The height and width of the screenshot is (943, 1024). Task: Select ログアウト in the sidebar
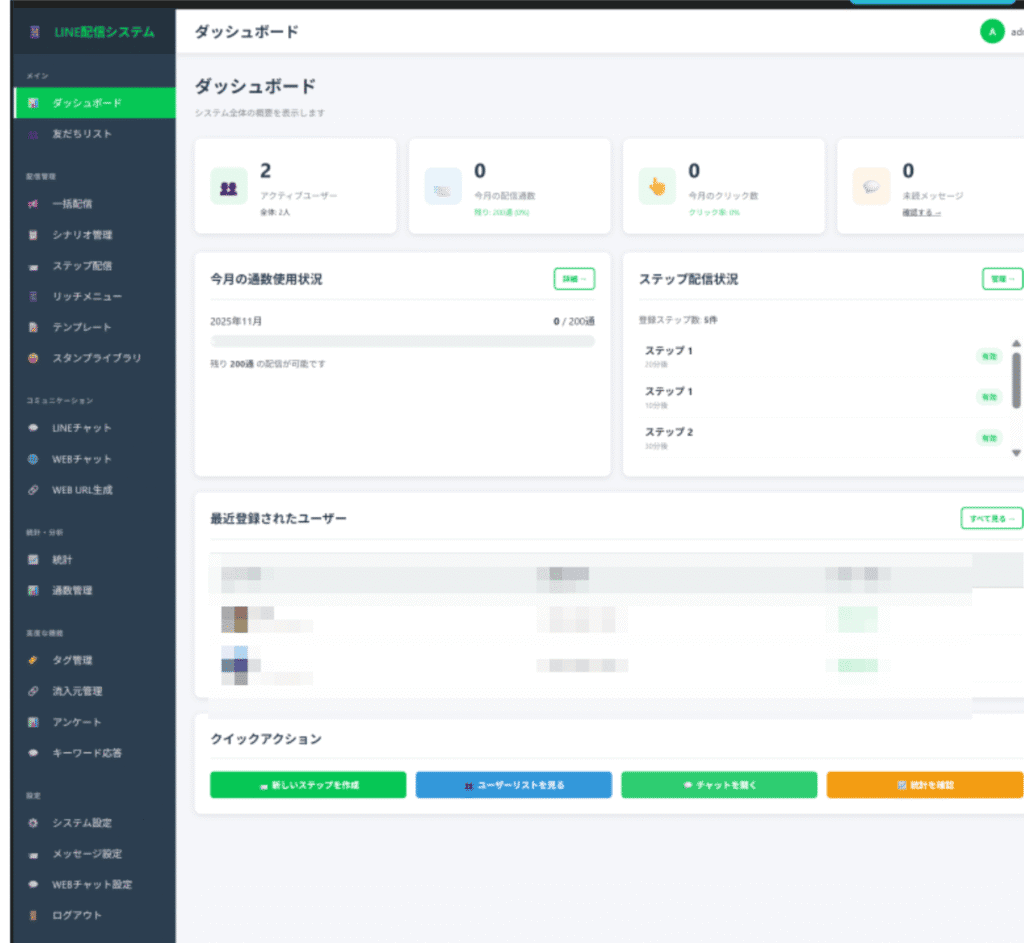77,915
